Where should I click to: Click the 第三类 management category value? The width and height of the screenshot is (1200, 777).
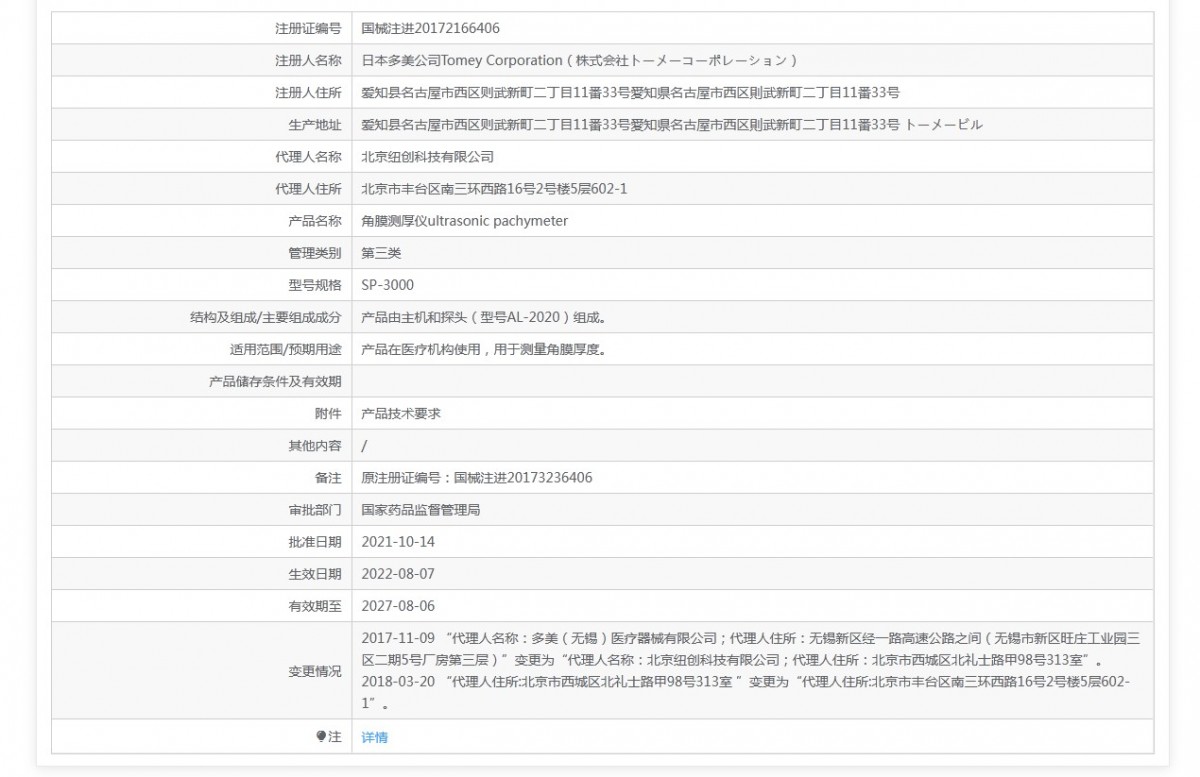coord(381,253)
